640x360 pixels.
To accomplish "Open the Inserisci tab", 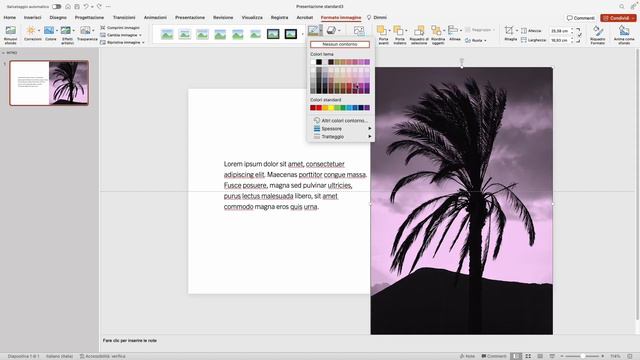I will click(x=33, y=18).
